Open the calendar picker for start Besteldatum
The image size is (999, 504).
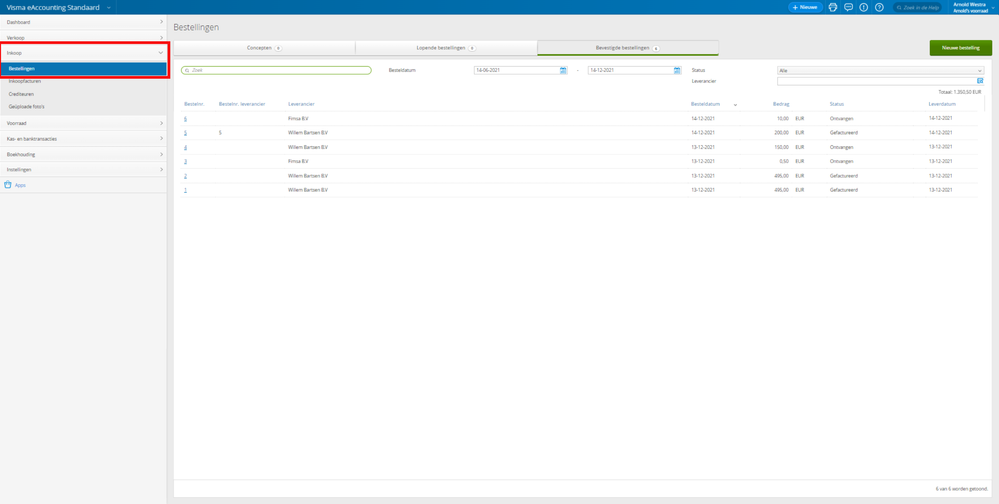[563, 70]
